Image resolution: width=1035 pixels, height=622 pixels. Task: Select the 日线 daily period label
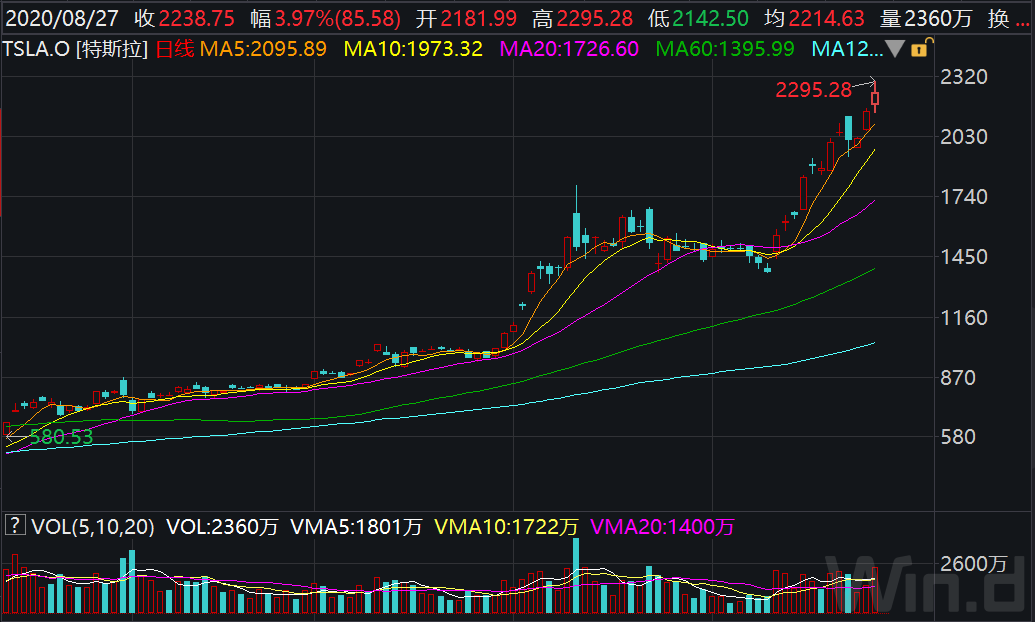click(x=175, y=49)
